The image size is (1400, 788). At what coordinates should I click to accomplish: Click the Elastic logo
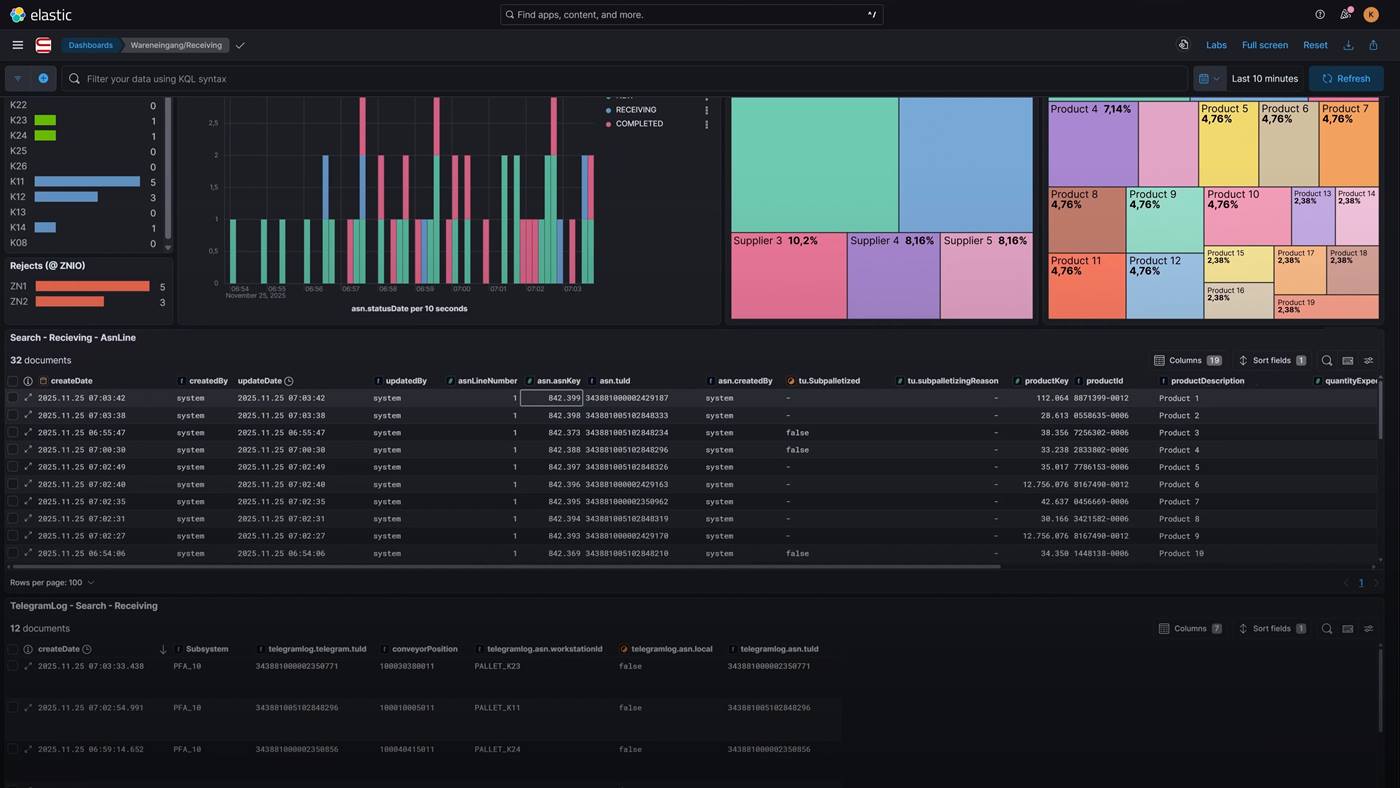coord(41,15)
